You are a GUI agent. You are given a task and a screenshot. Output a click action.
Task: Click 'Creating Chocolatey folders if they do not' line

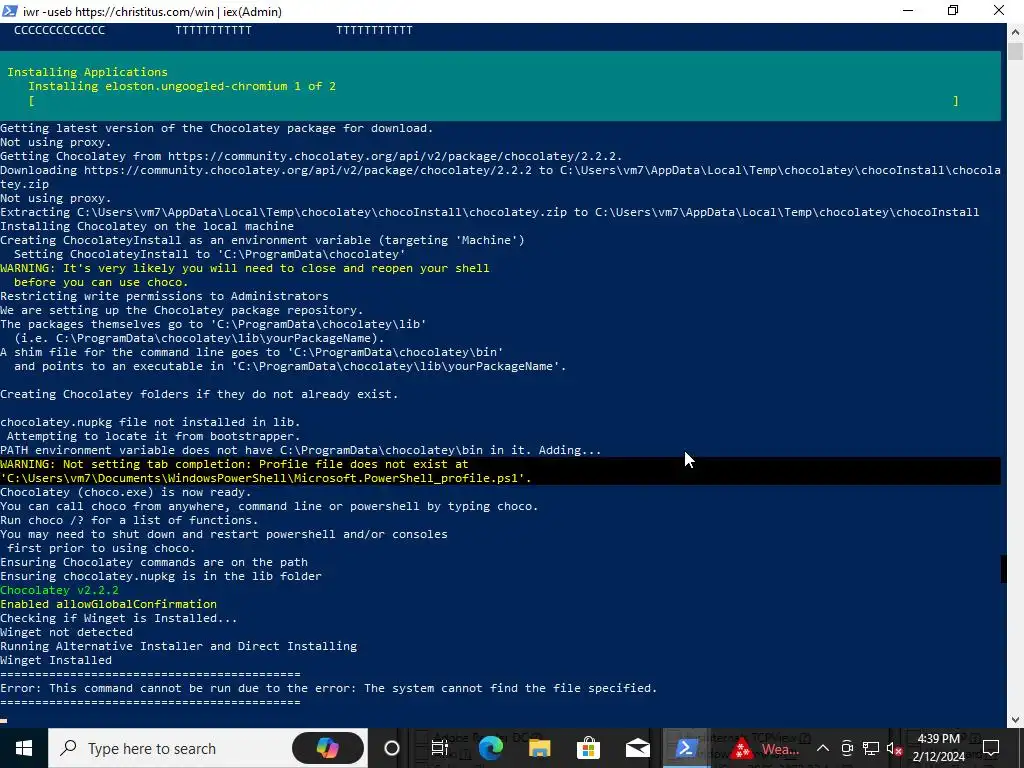199,394
